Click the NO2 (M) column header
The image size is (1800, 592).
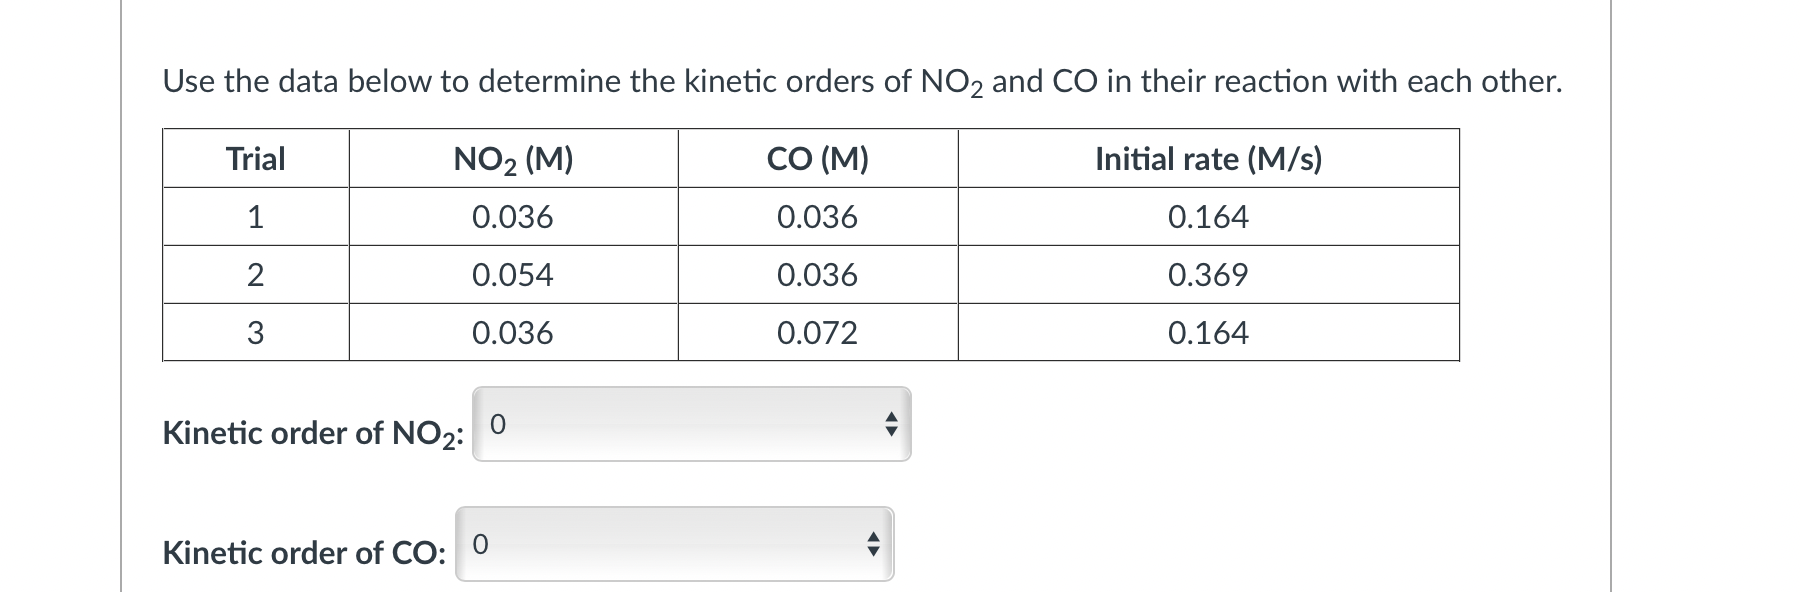513,157
